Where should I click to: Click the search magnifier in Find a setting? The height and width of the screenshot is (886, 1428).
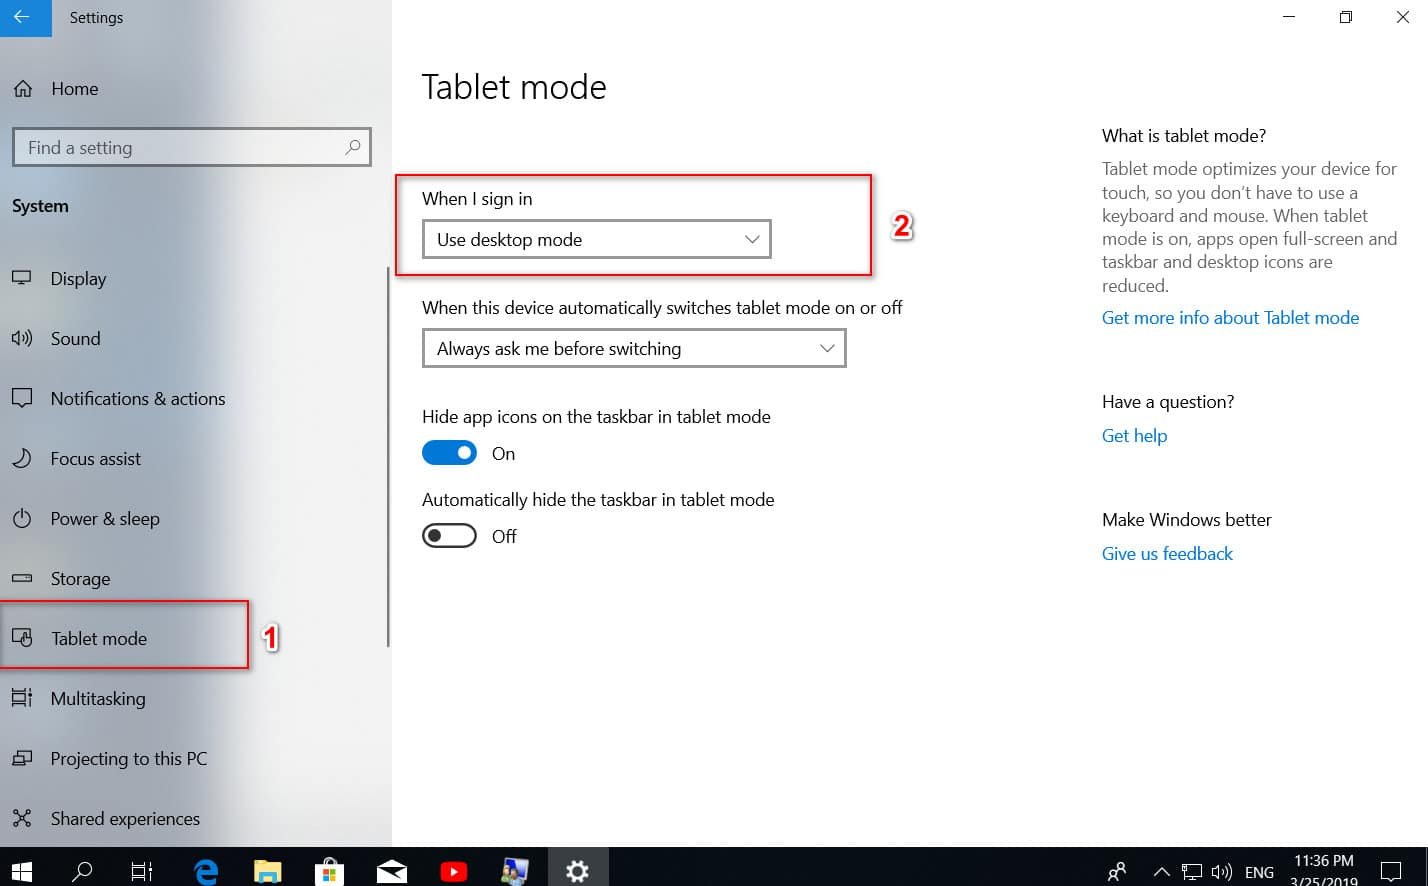click(352, 147)
